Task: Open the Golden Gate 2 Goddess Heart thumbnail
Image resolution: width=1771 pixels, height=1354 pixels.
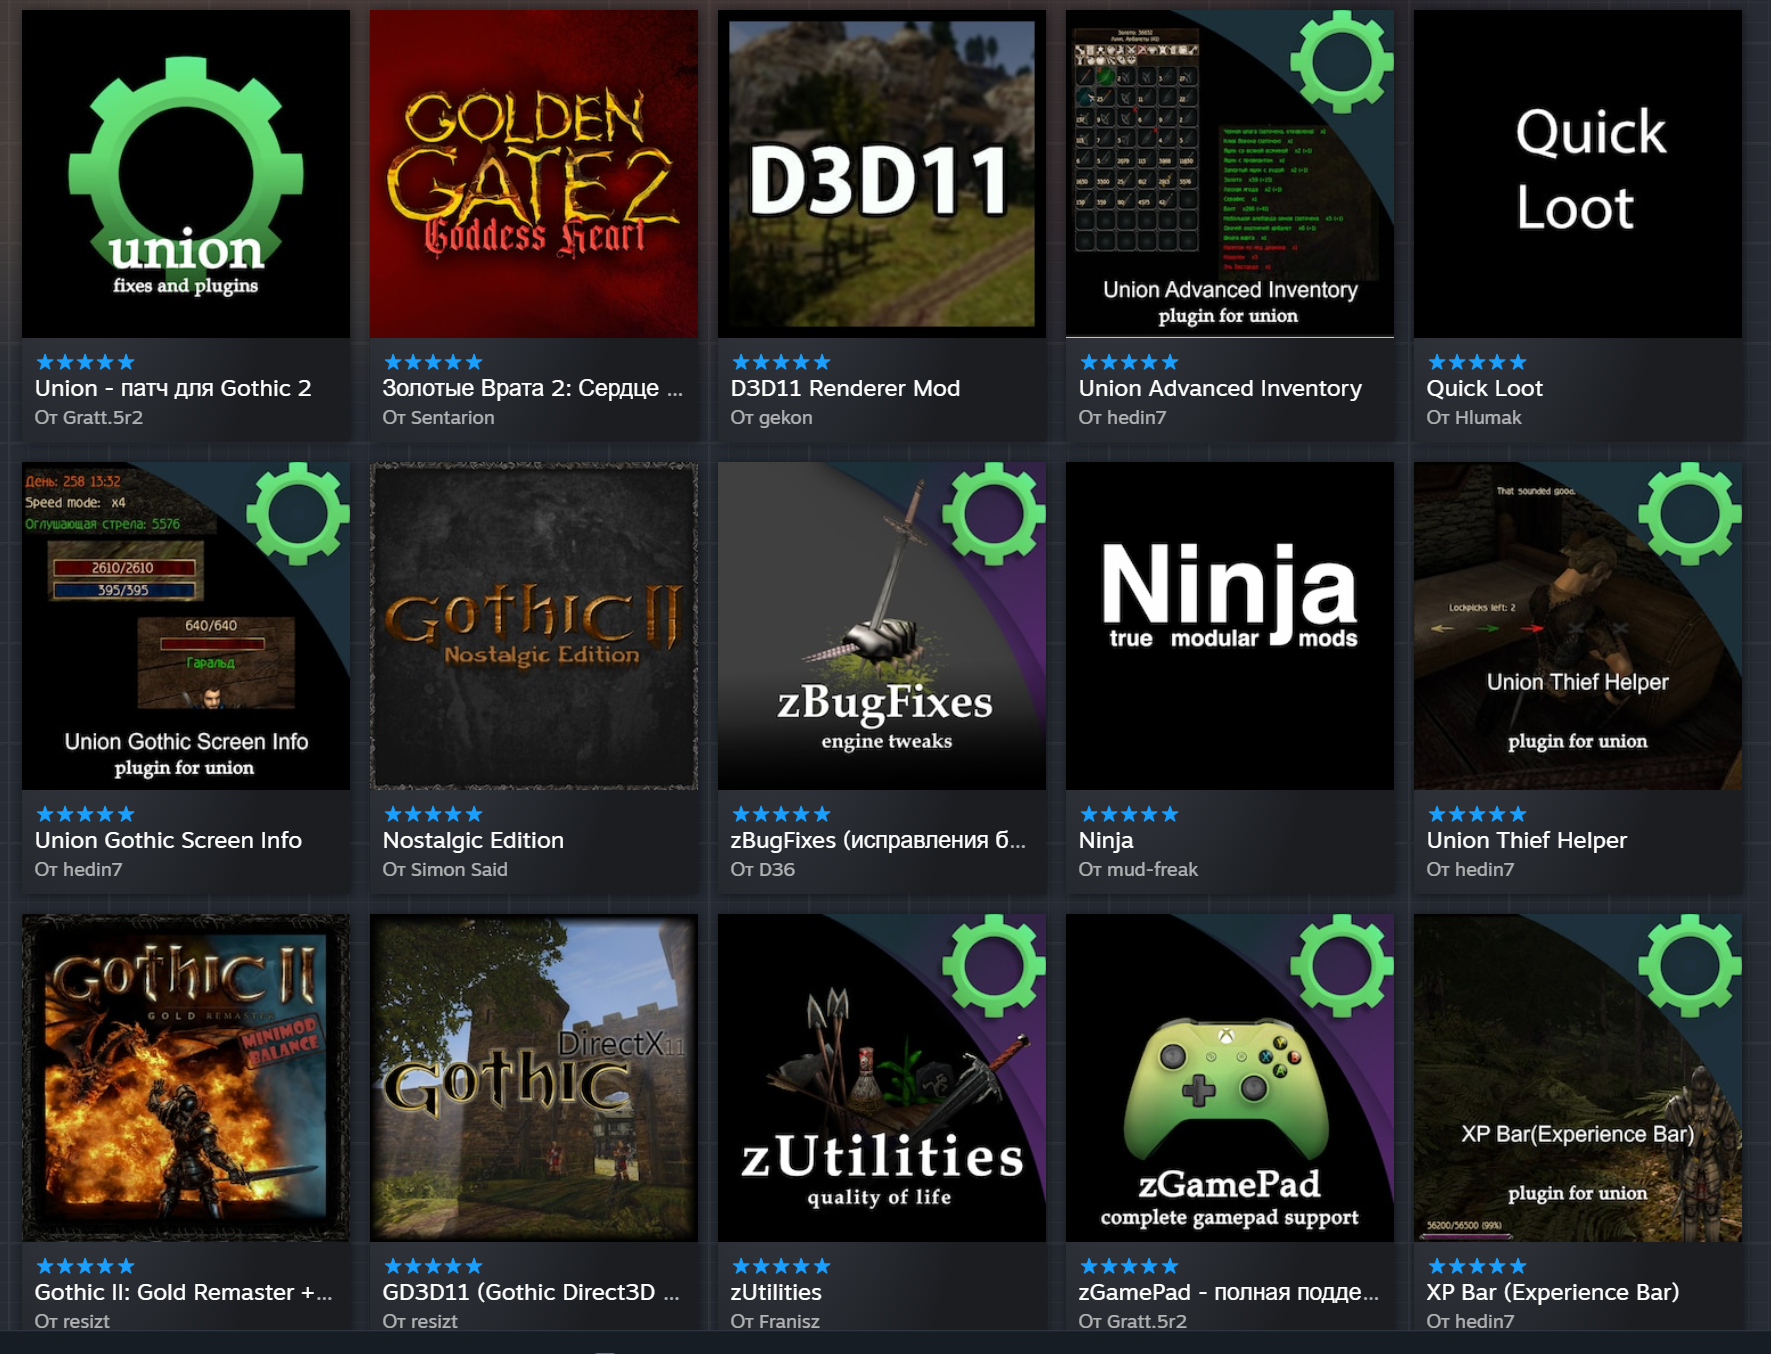Action: (x=534, y=174)
